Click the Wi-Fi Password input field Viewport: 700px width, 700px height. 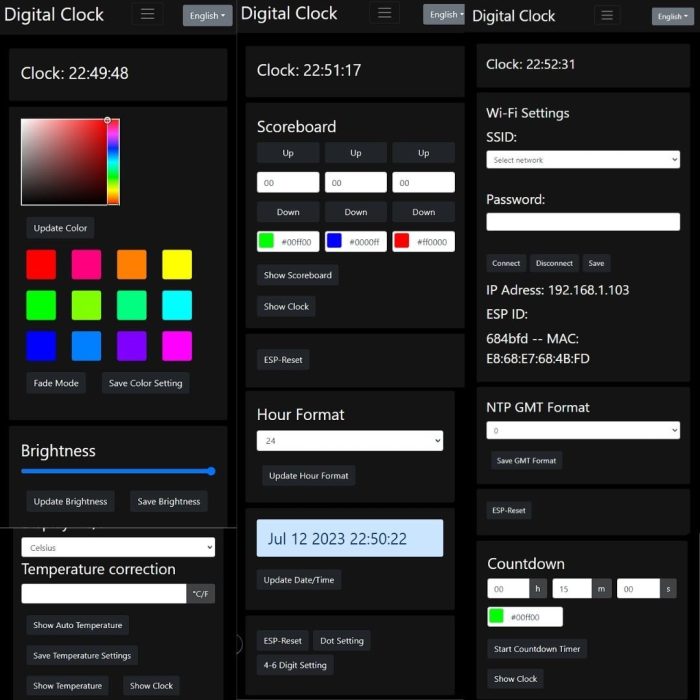(583, 222)
